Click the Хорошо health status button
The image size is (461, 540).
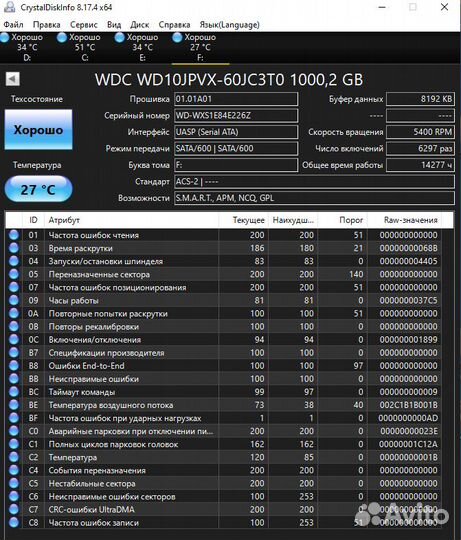coord(38,130)
